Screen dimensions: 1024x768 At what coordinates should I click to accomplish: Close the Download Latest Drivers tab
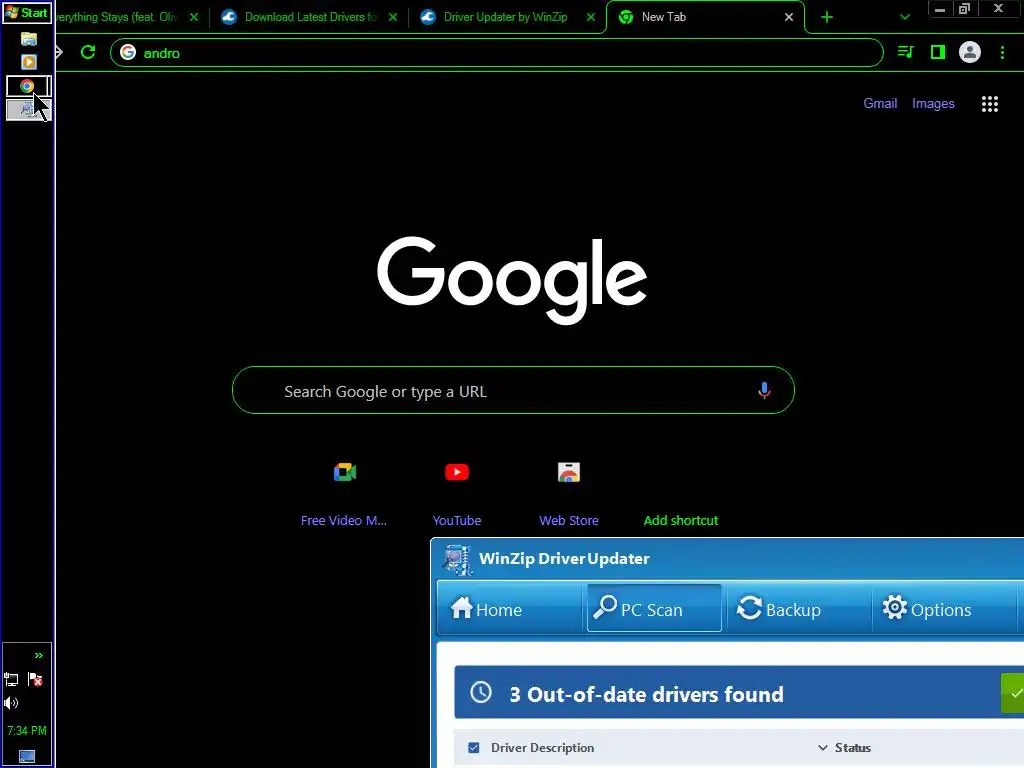[x=392, y=17]
